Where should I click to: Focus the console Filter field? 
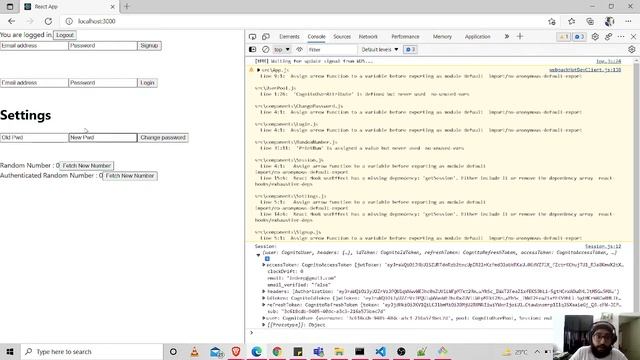(331, 49)
